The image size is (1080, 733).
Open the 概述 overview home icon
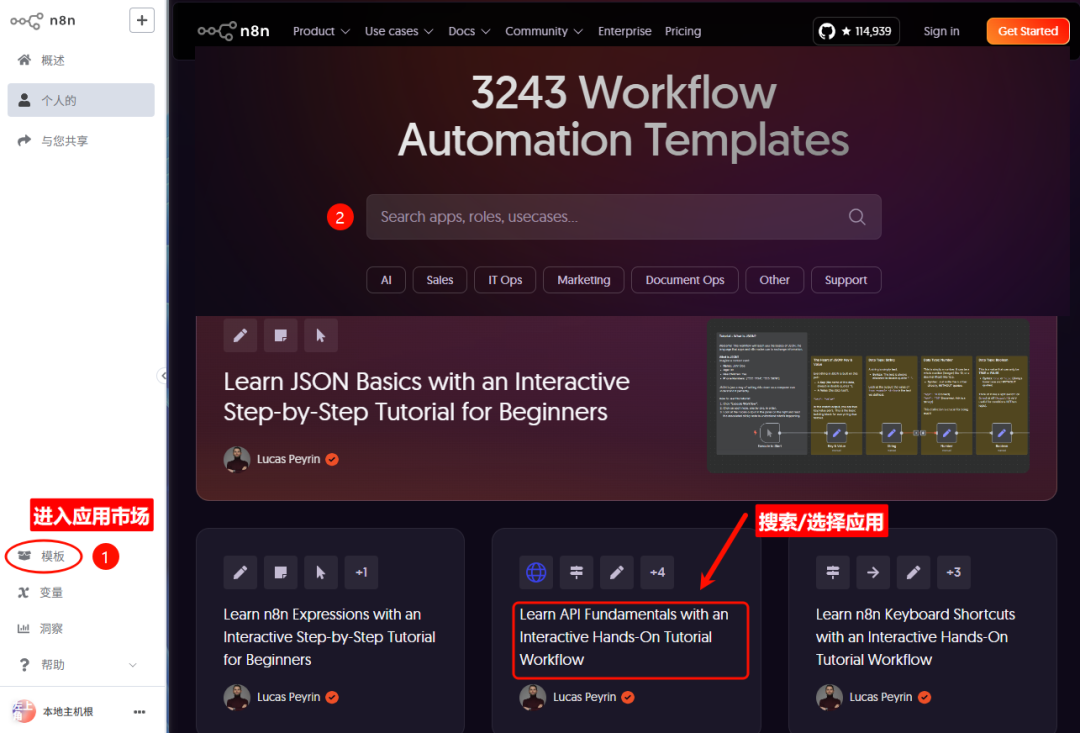(24, 60)
